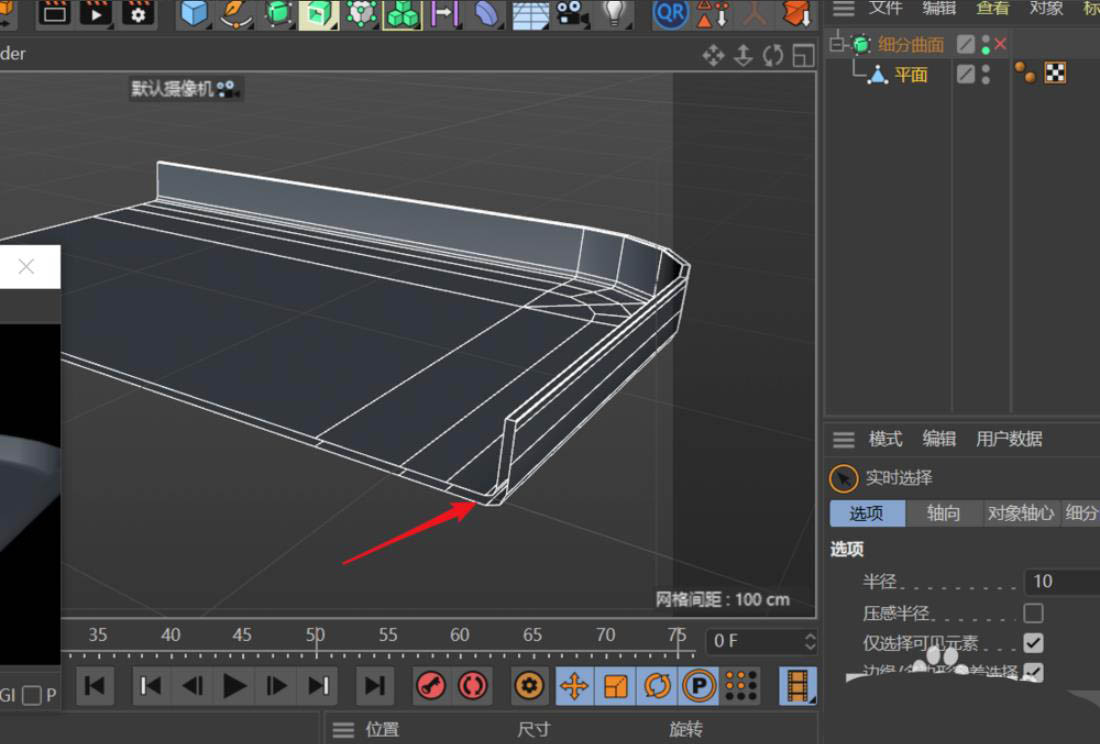
Task: Open the MoGraph cloner icon
Action: coord(361,13)
